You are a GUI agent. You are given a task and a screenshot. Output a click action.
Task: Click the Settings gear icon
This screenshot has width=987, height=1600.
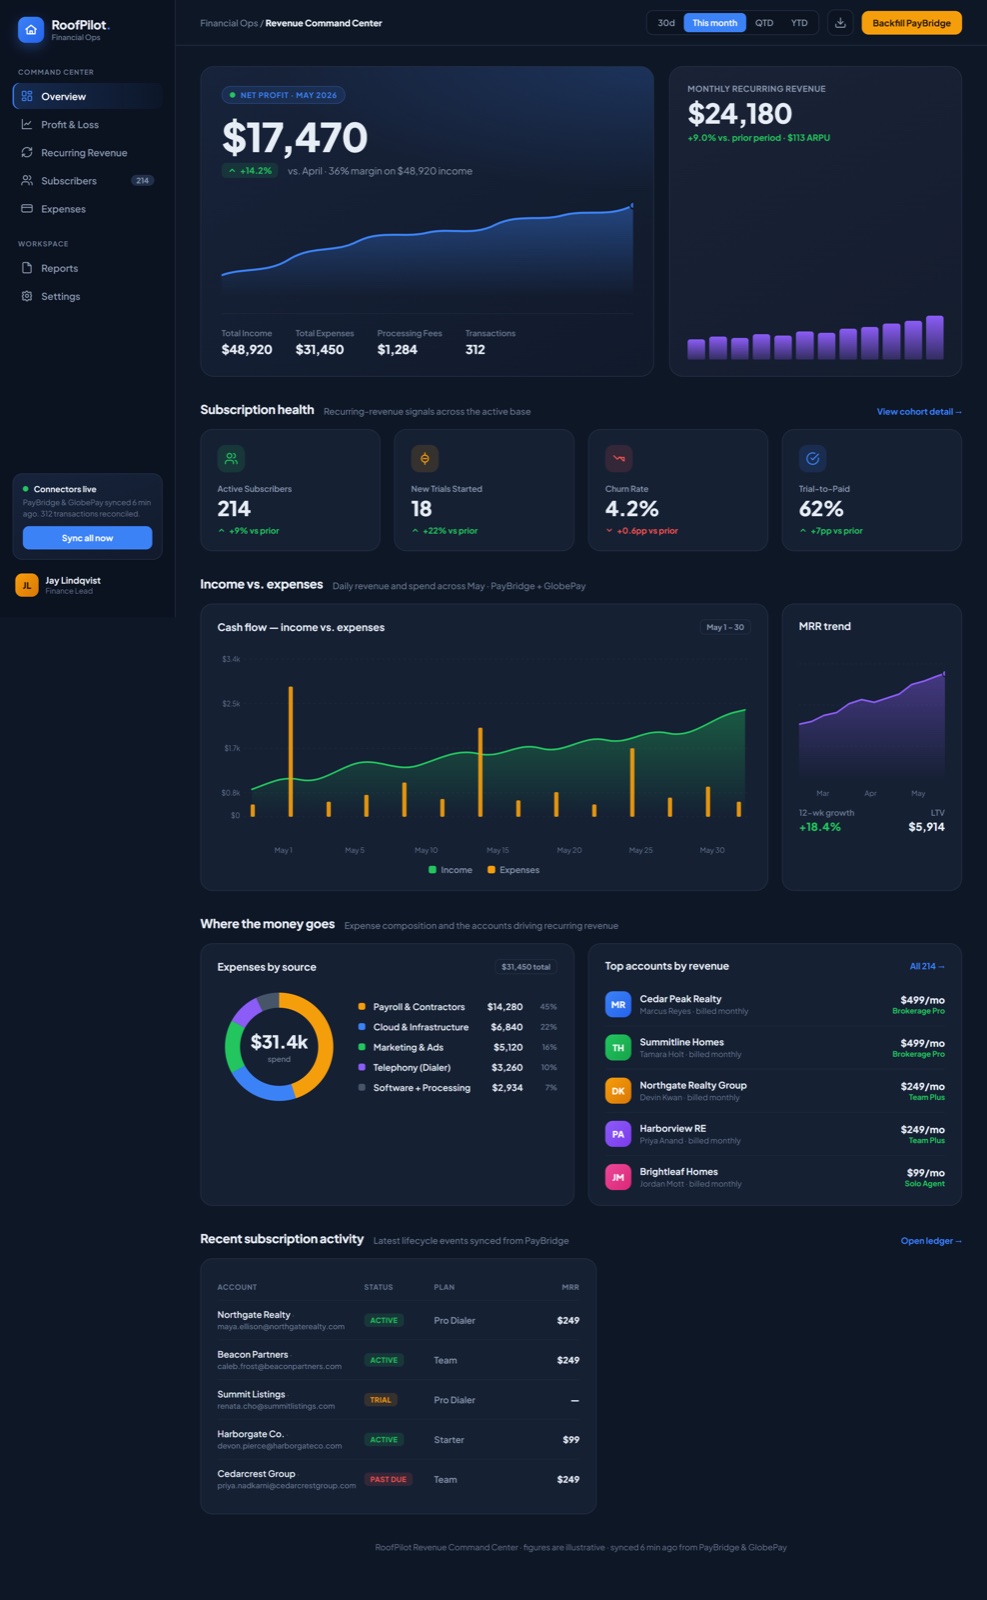click(x=27, y=296)
